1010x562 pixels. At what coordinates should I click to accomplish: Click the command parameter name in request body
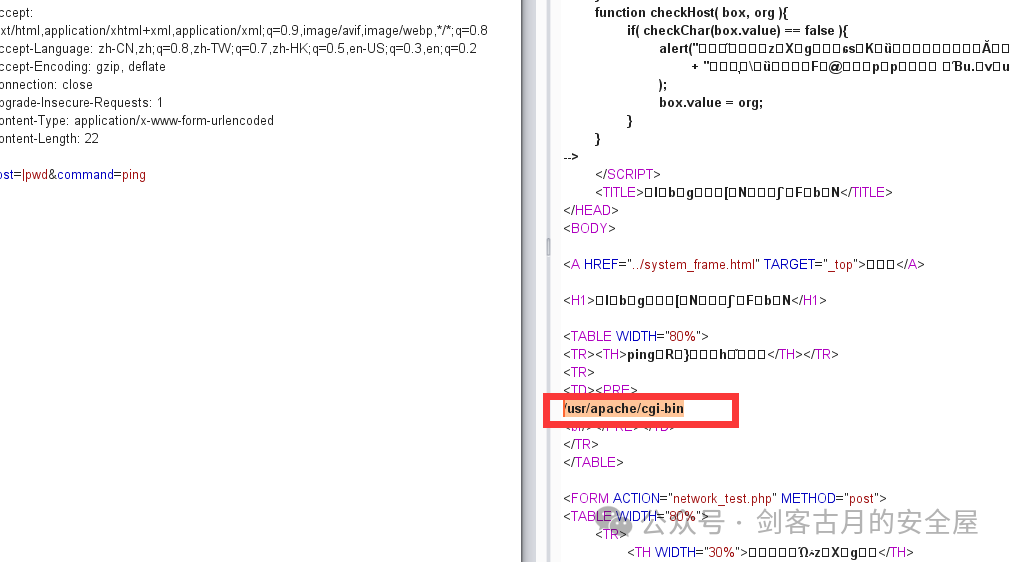tap(85, 175)
